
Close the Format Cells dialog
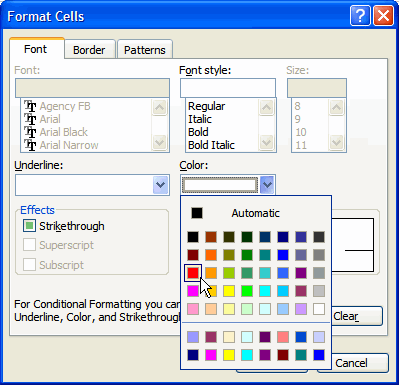(383, 16)
